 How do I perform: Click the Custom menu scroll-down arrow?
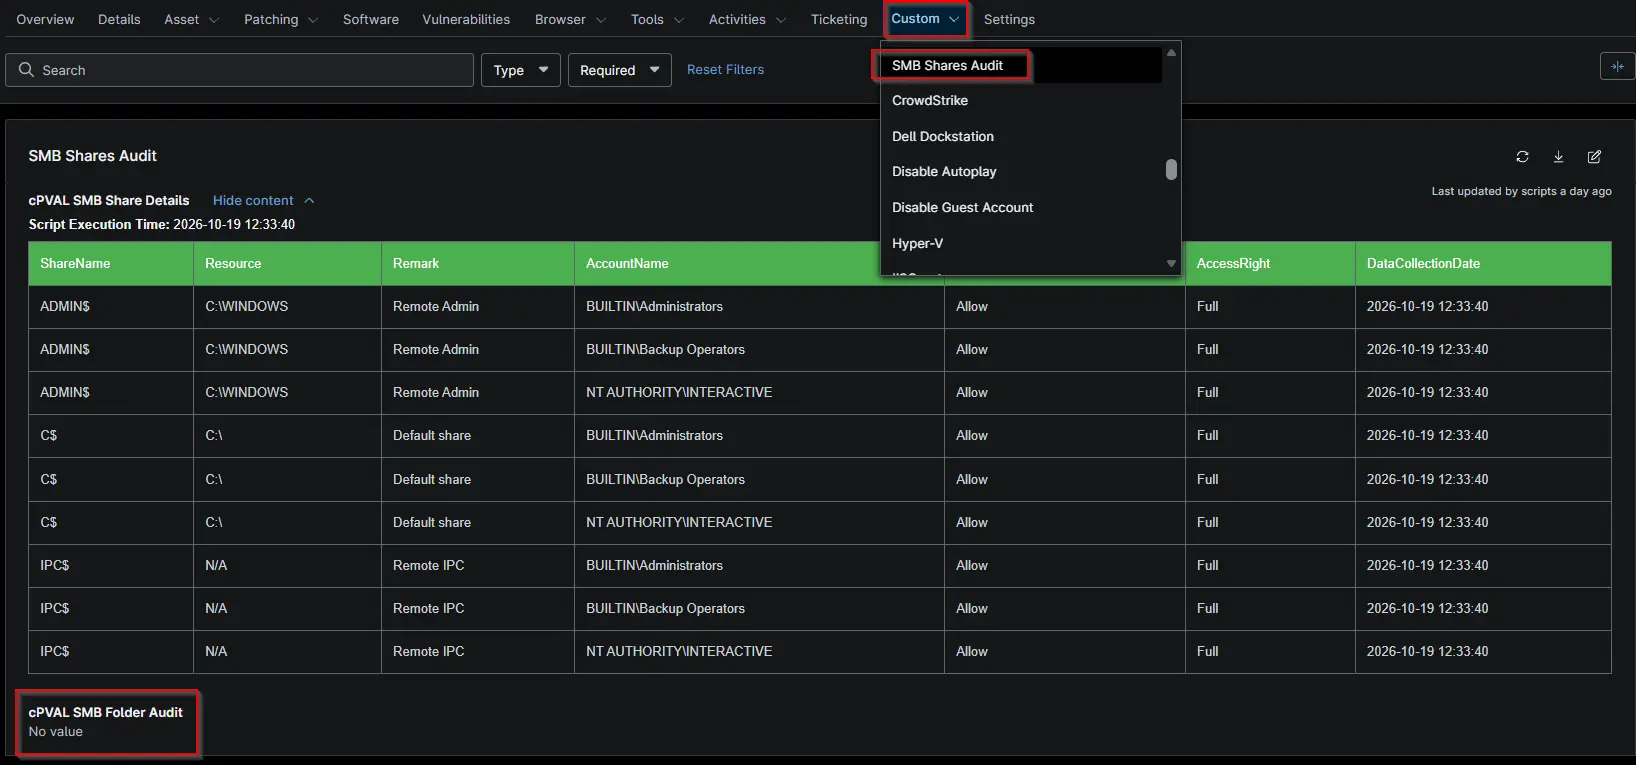click(1171, 264)
